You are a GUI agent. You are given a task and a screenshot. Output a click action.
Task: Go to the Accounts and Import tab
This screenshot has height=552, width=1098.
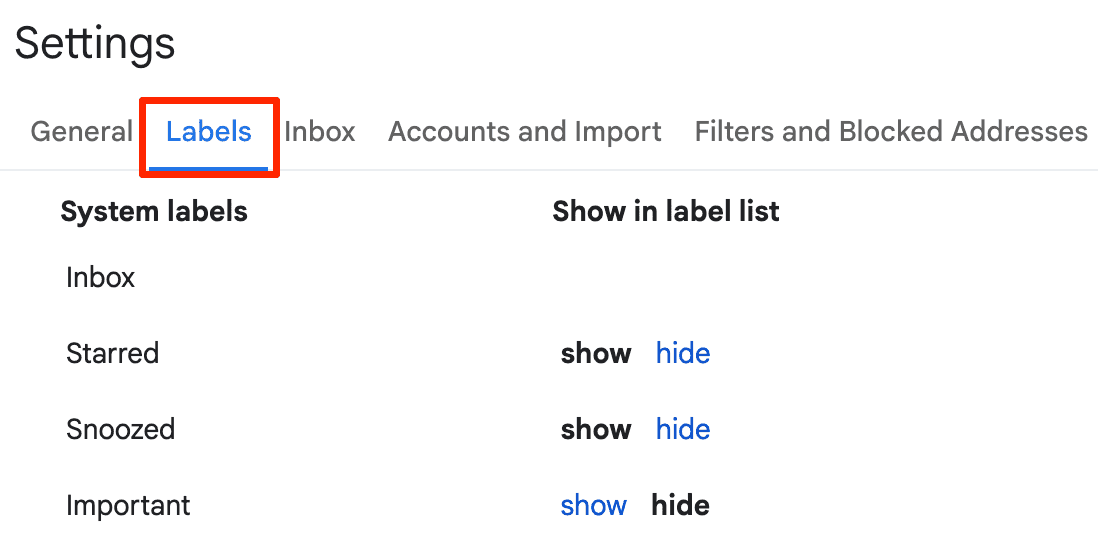(x=525, y=132)
